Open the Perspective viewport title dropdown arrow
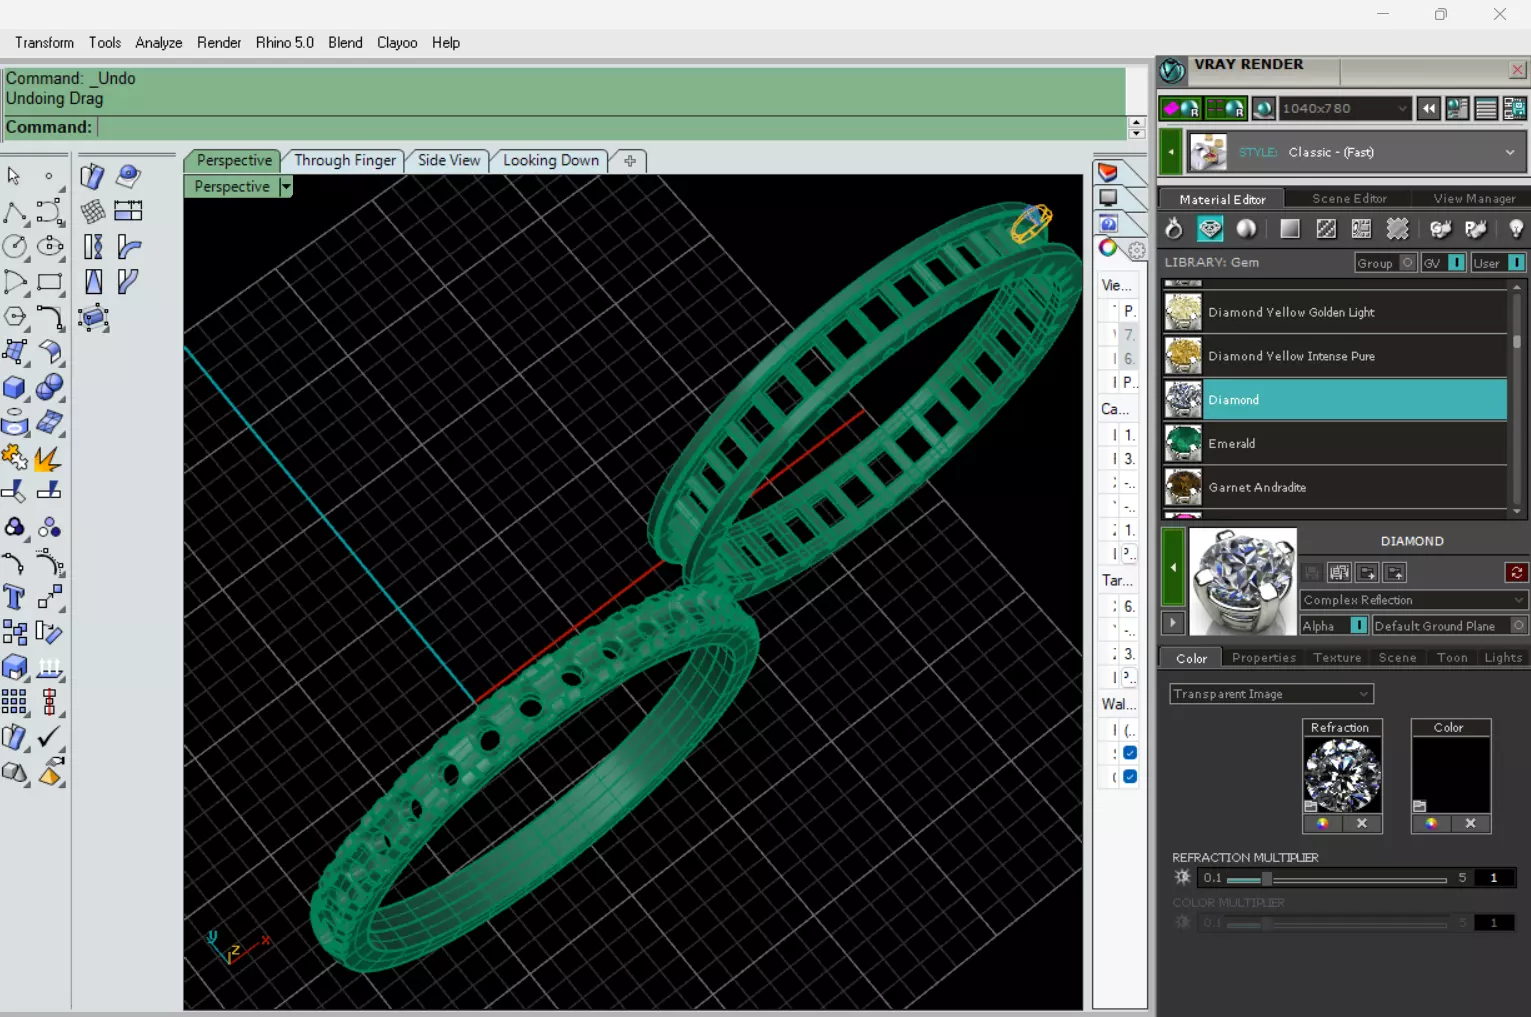 click(x=286, y=186)
